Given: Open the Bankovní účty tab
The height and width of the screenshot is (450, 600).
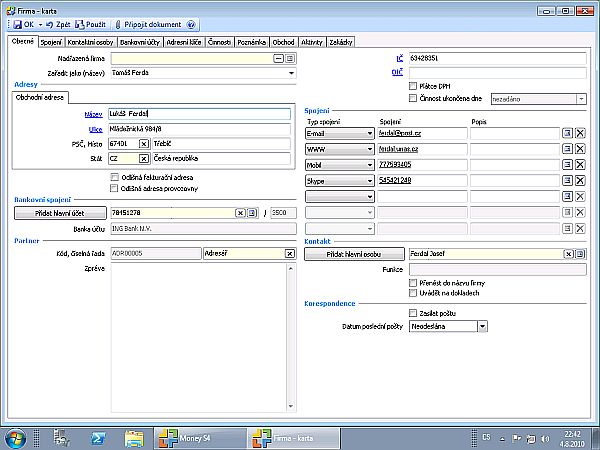Looking at the screenshot, I should (140, 42).
